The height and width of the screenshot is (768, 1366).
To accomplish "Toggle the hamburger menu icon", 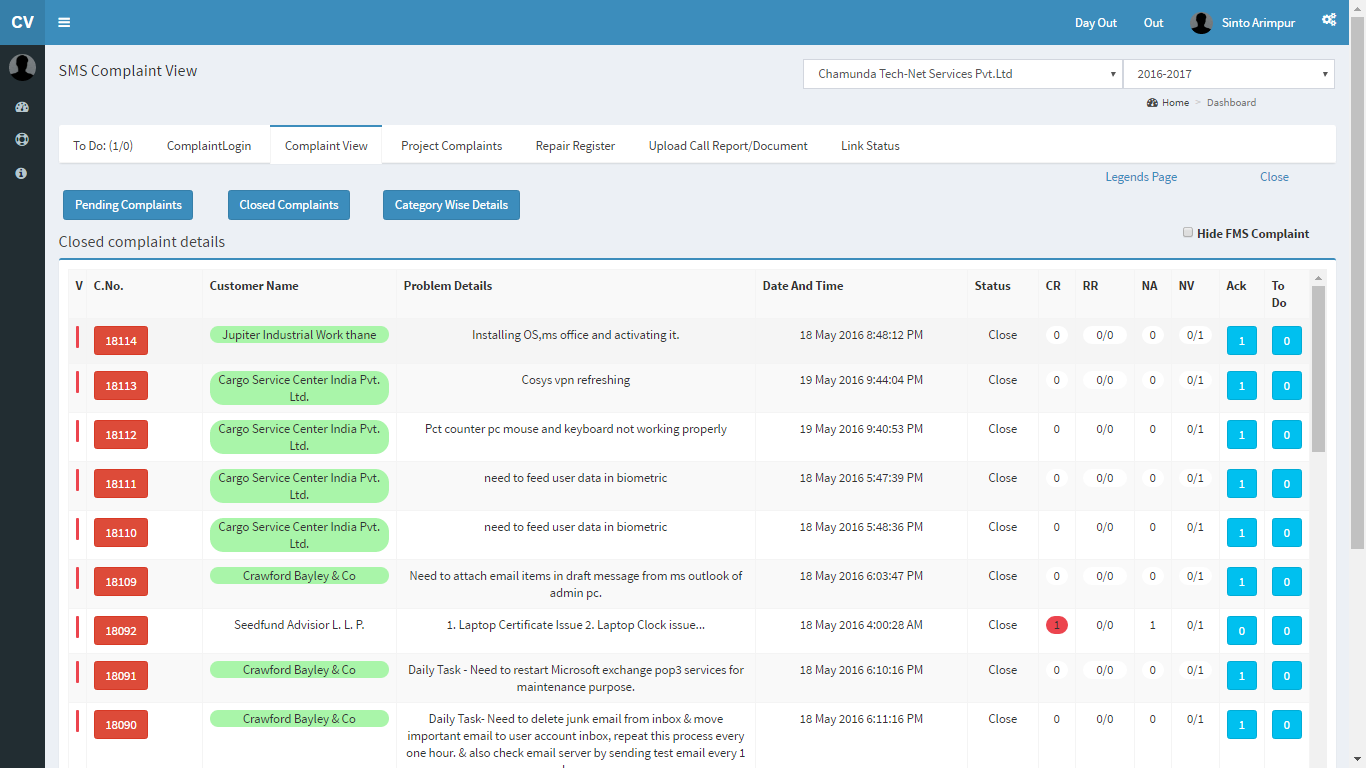I will coord(64,22).
